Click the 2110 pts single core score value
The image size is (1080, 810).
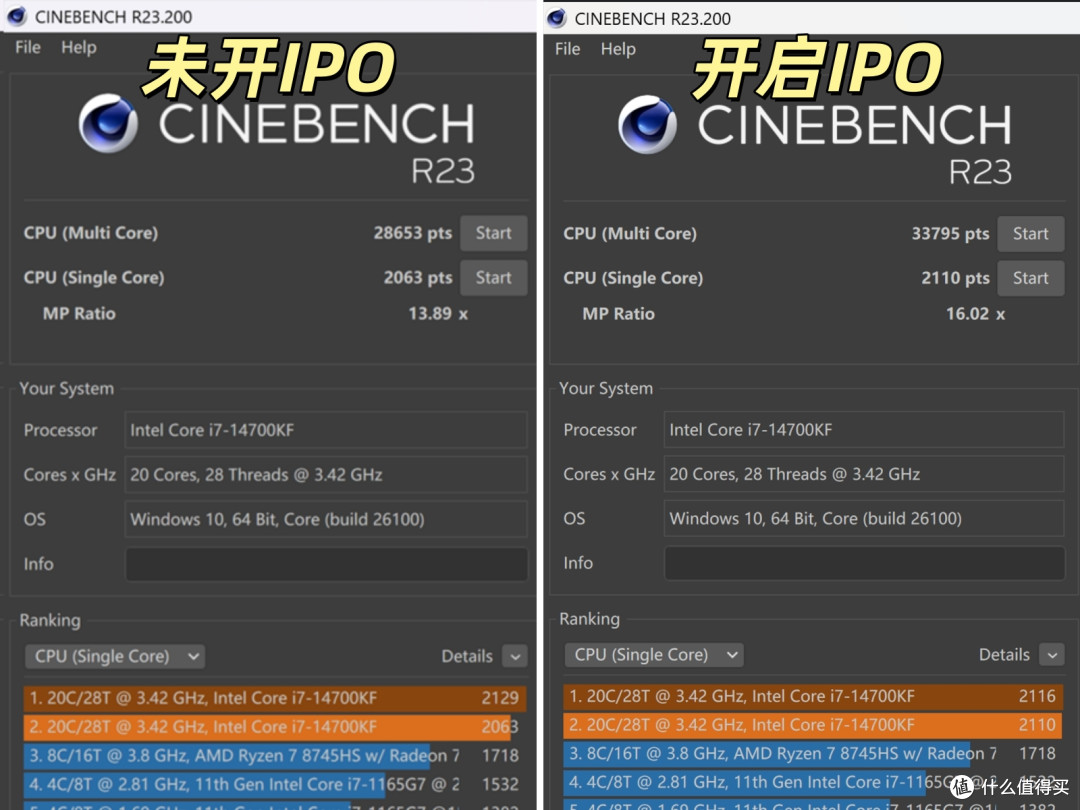(955, 278)
